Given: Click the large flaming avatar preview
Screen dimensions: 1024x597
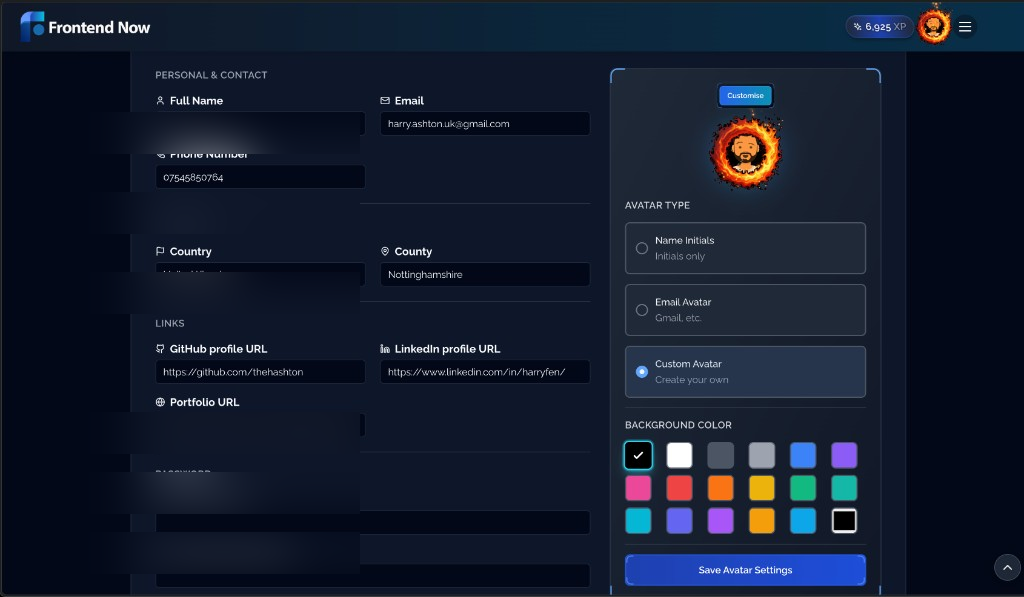Looking at the screenshot, I should click(x=745, y=152).
